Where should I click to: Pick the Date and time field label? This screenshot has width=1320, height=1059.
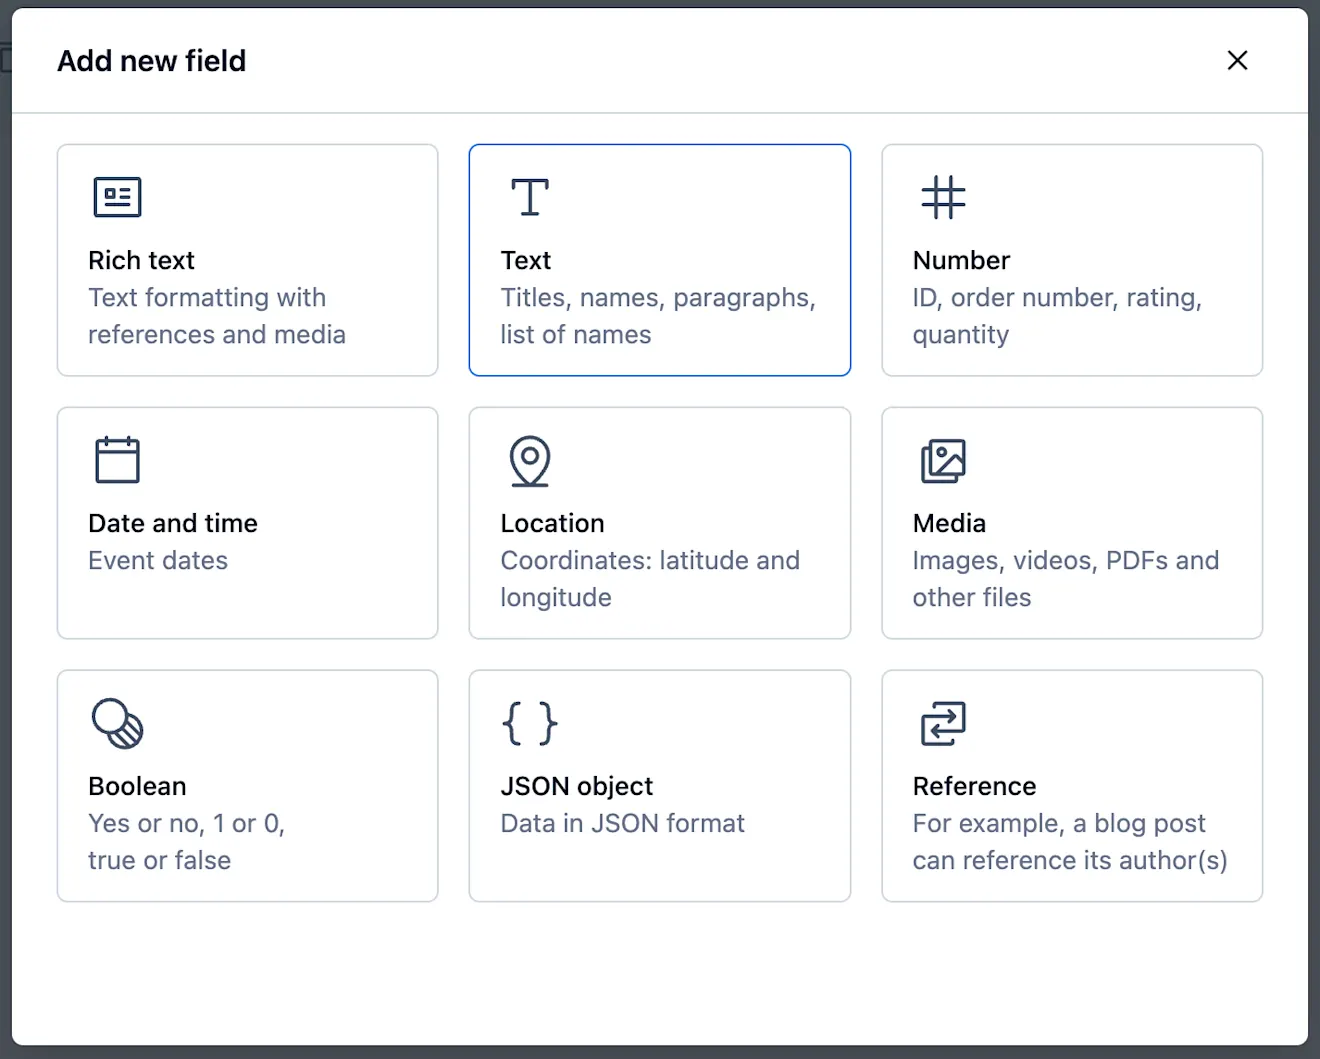click(x=173, y=523)
